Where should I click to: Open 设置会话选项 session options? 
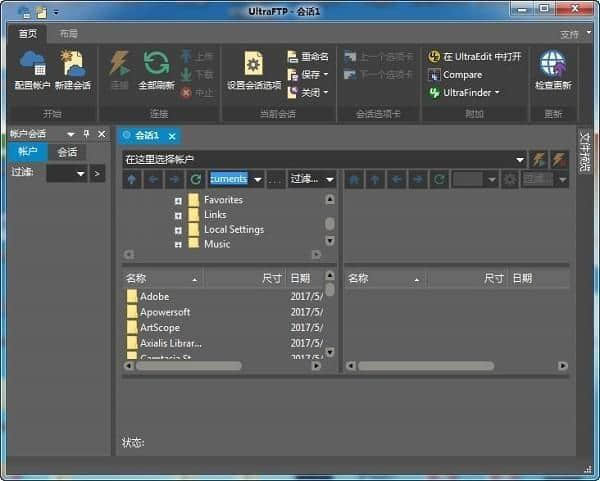pos(253,64)
